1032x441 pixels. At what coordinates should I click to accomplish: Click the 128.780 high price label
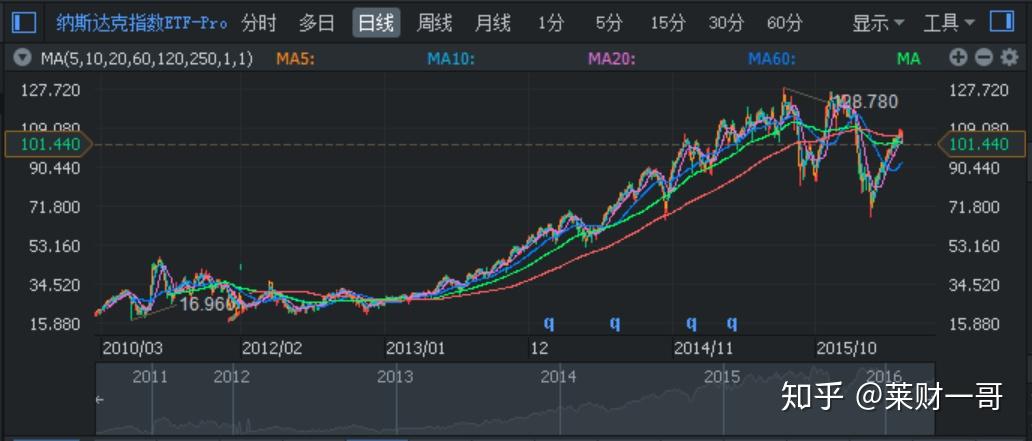pos(864,102)
